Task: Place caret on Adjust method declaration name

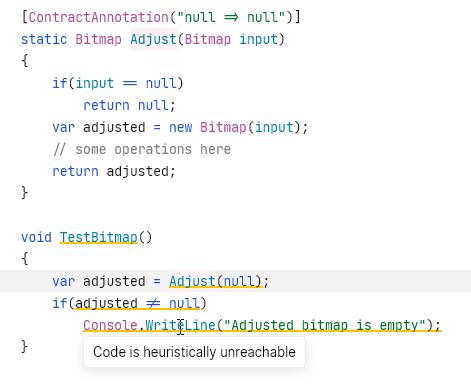Action: tap(153, 39)
